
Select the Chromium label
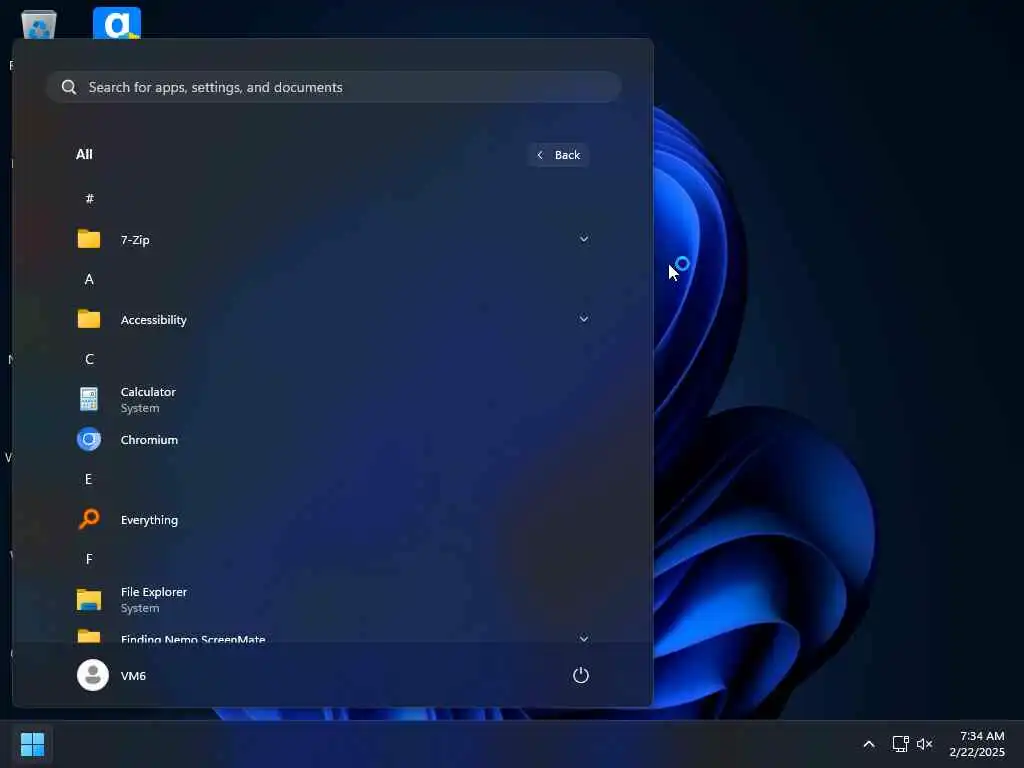[149, 440]
